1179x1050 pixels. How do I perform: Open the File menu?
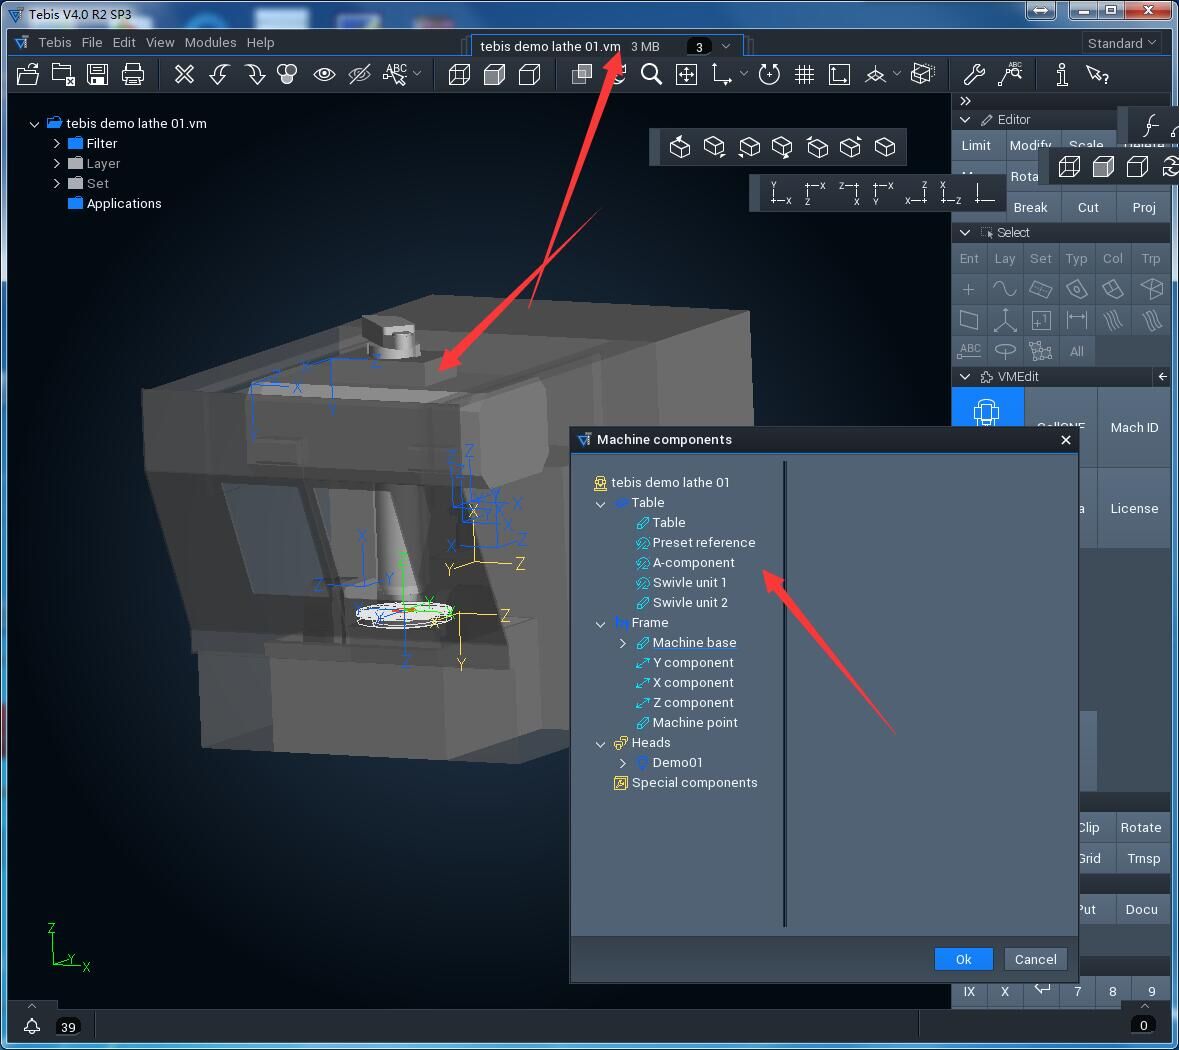point(92,42)
